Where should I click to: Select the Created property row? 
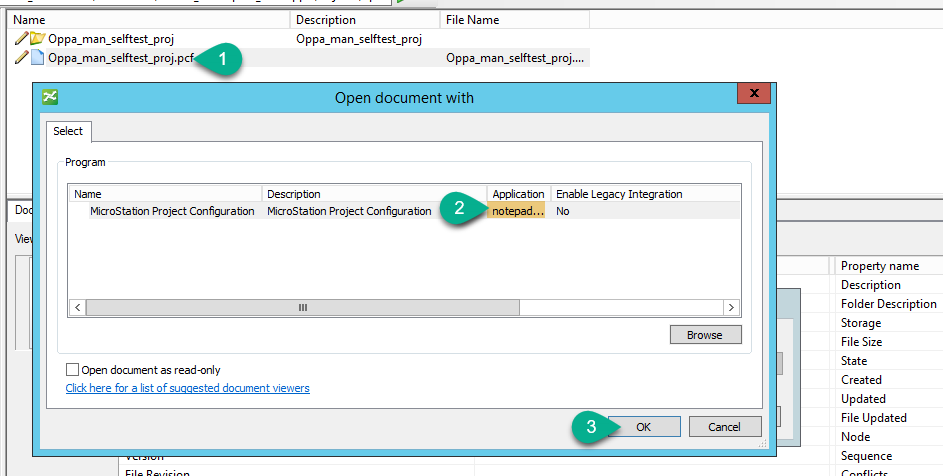[889, 380]
